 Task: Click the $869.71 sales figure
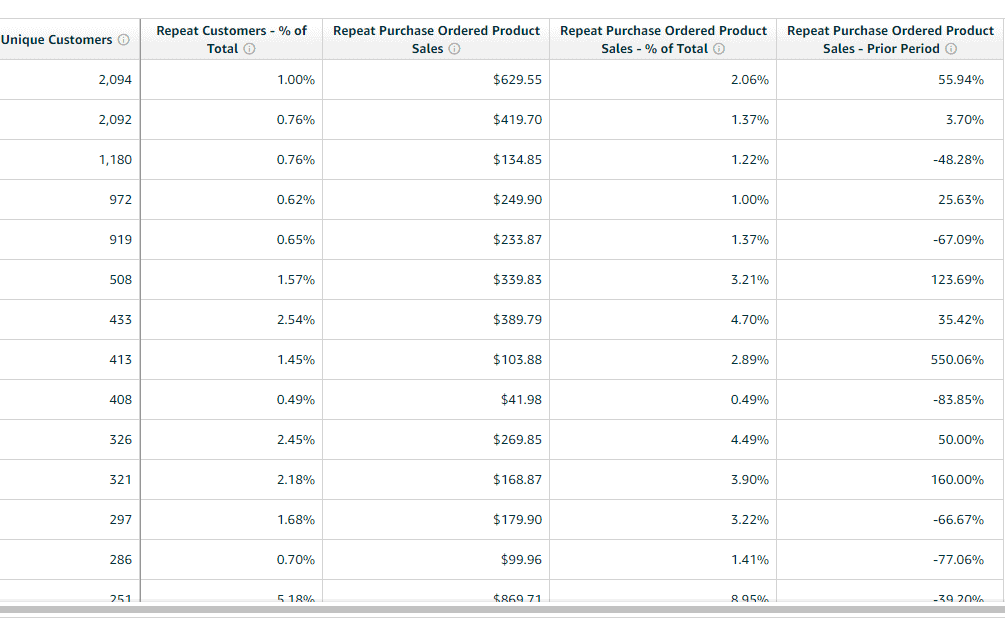(x=516, y=597)
